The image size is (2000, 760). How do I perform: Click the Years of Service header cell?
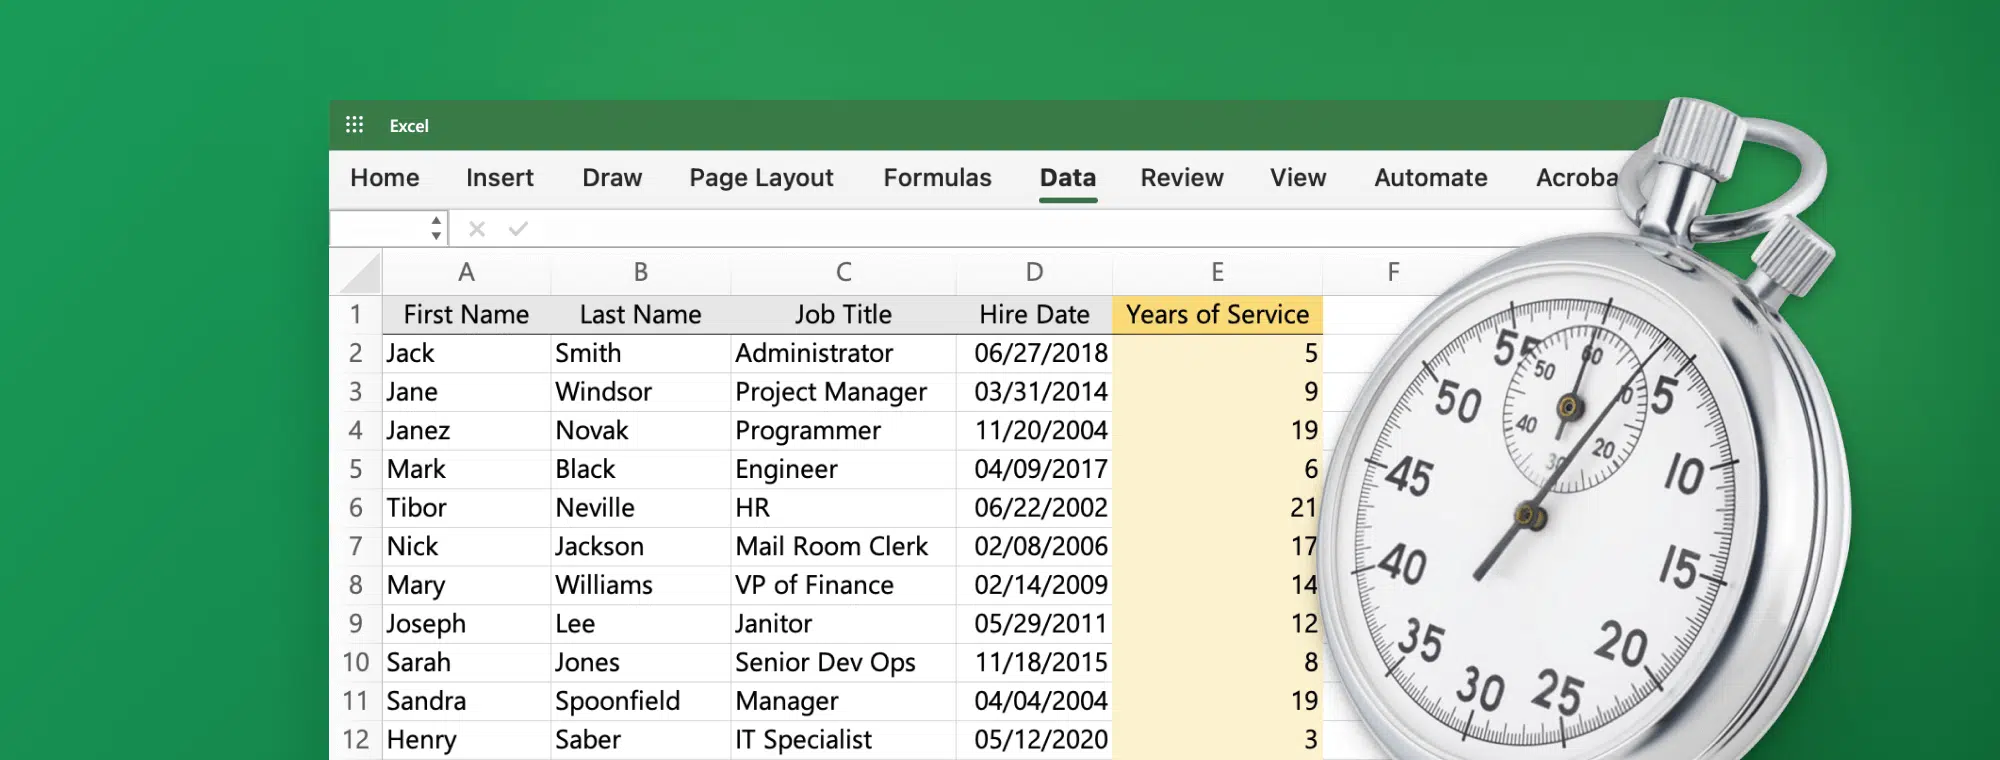(x=1217, y=315)
